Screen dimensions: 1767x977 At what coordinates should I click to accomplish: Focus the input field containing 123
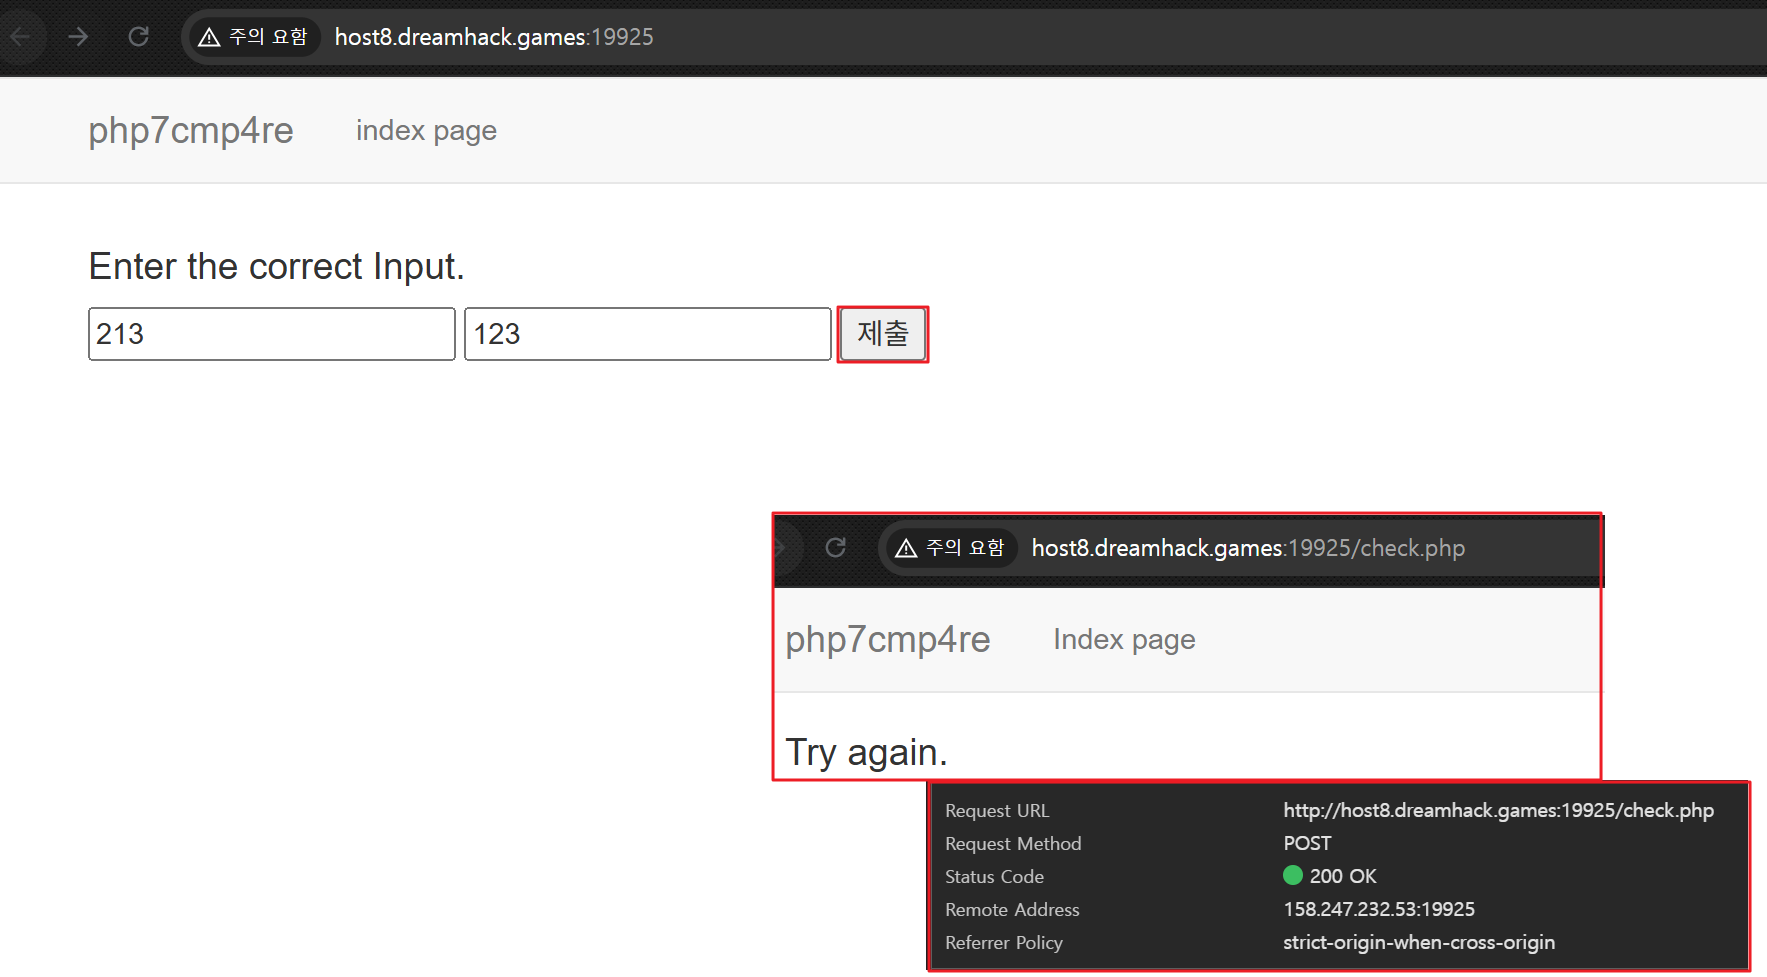click(647, 334)
